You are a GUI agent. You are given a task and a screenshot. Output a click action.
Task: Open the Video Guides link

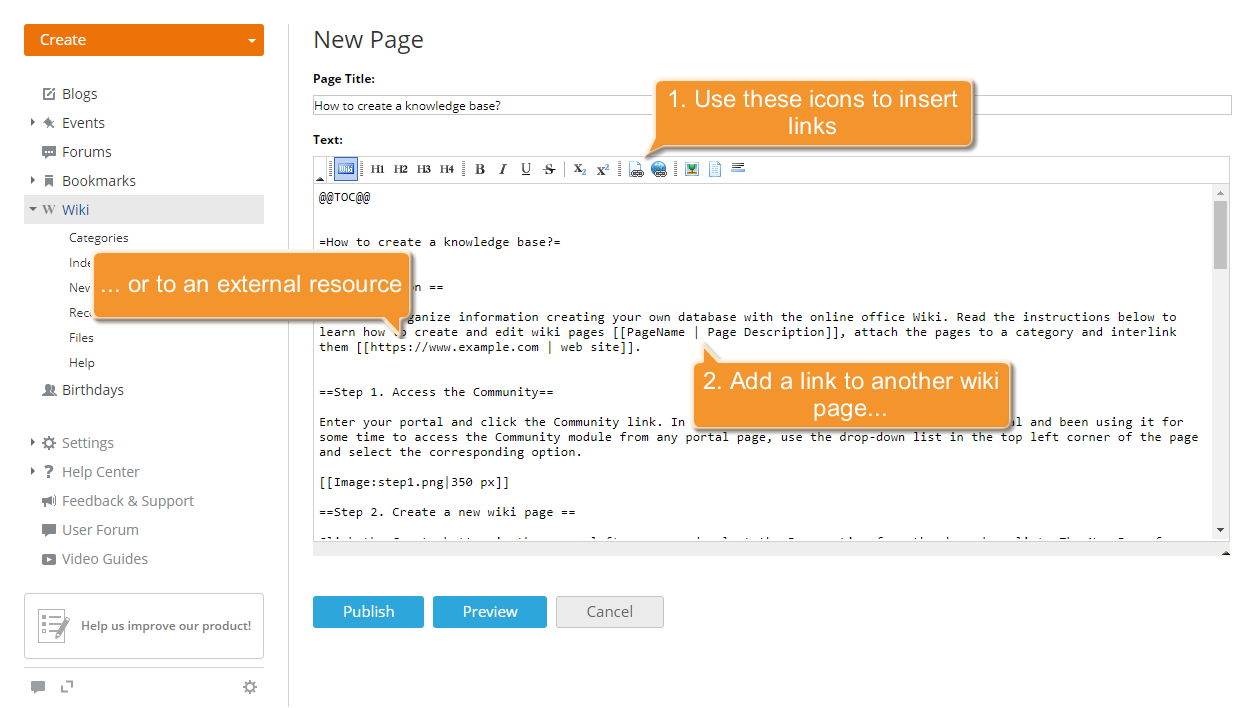point(105,559)
